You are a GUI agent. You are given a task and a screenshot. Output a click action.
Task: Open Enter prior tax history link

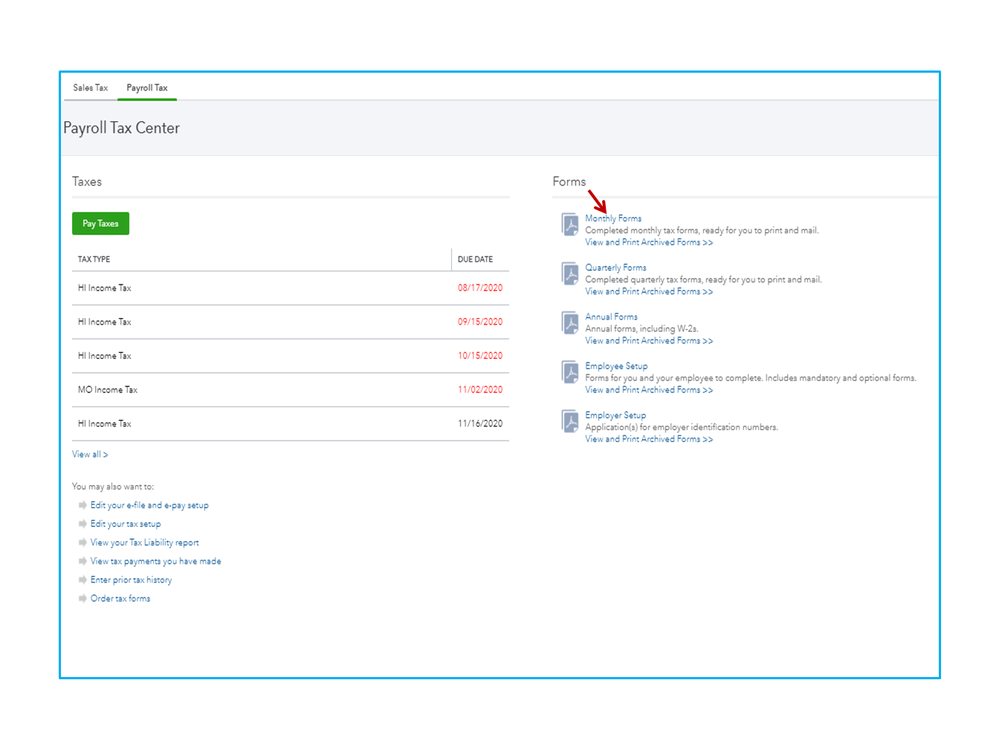(131, 580)
